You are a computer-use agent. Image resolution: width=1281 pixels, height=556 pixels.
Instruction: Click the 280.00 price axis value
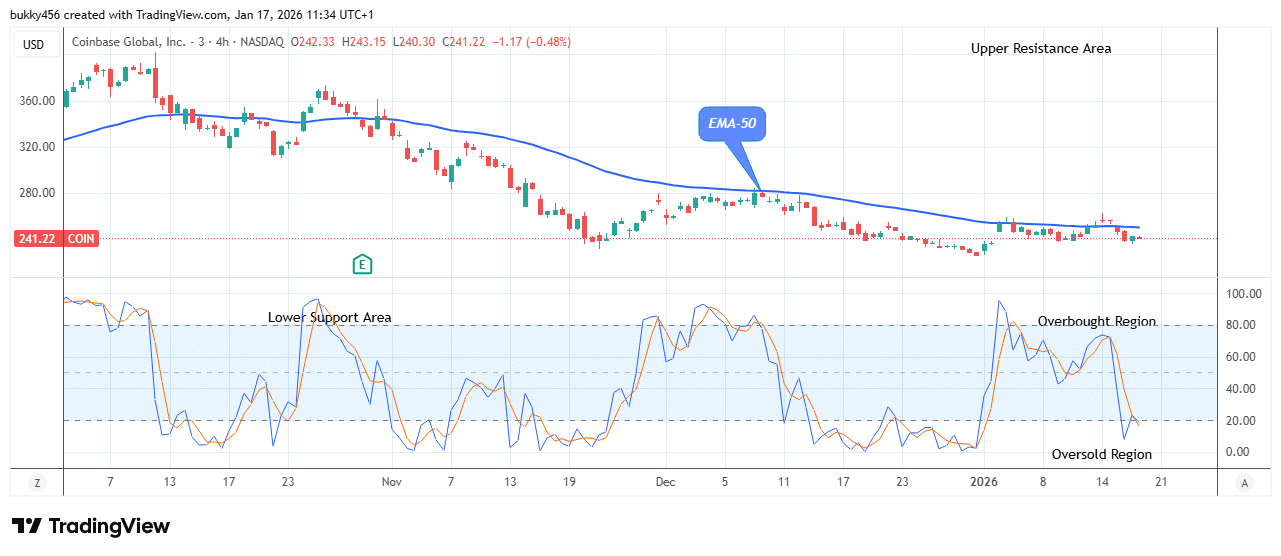click(36, 193)
